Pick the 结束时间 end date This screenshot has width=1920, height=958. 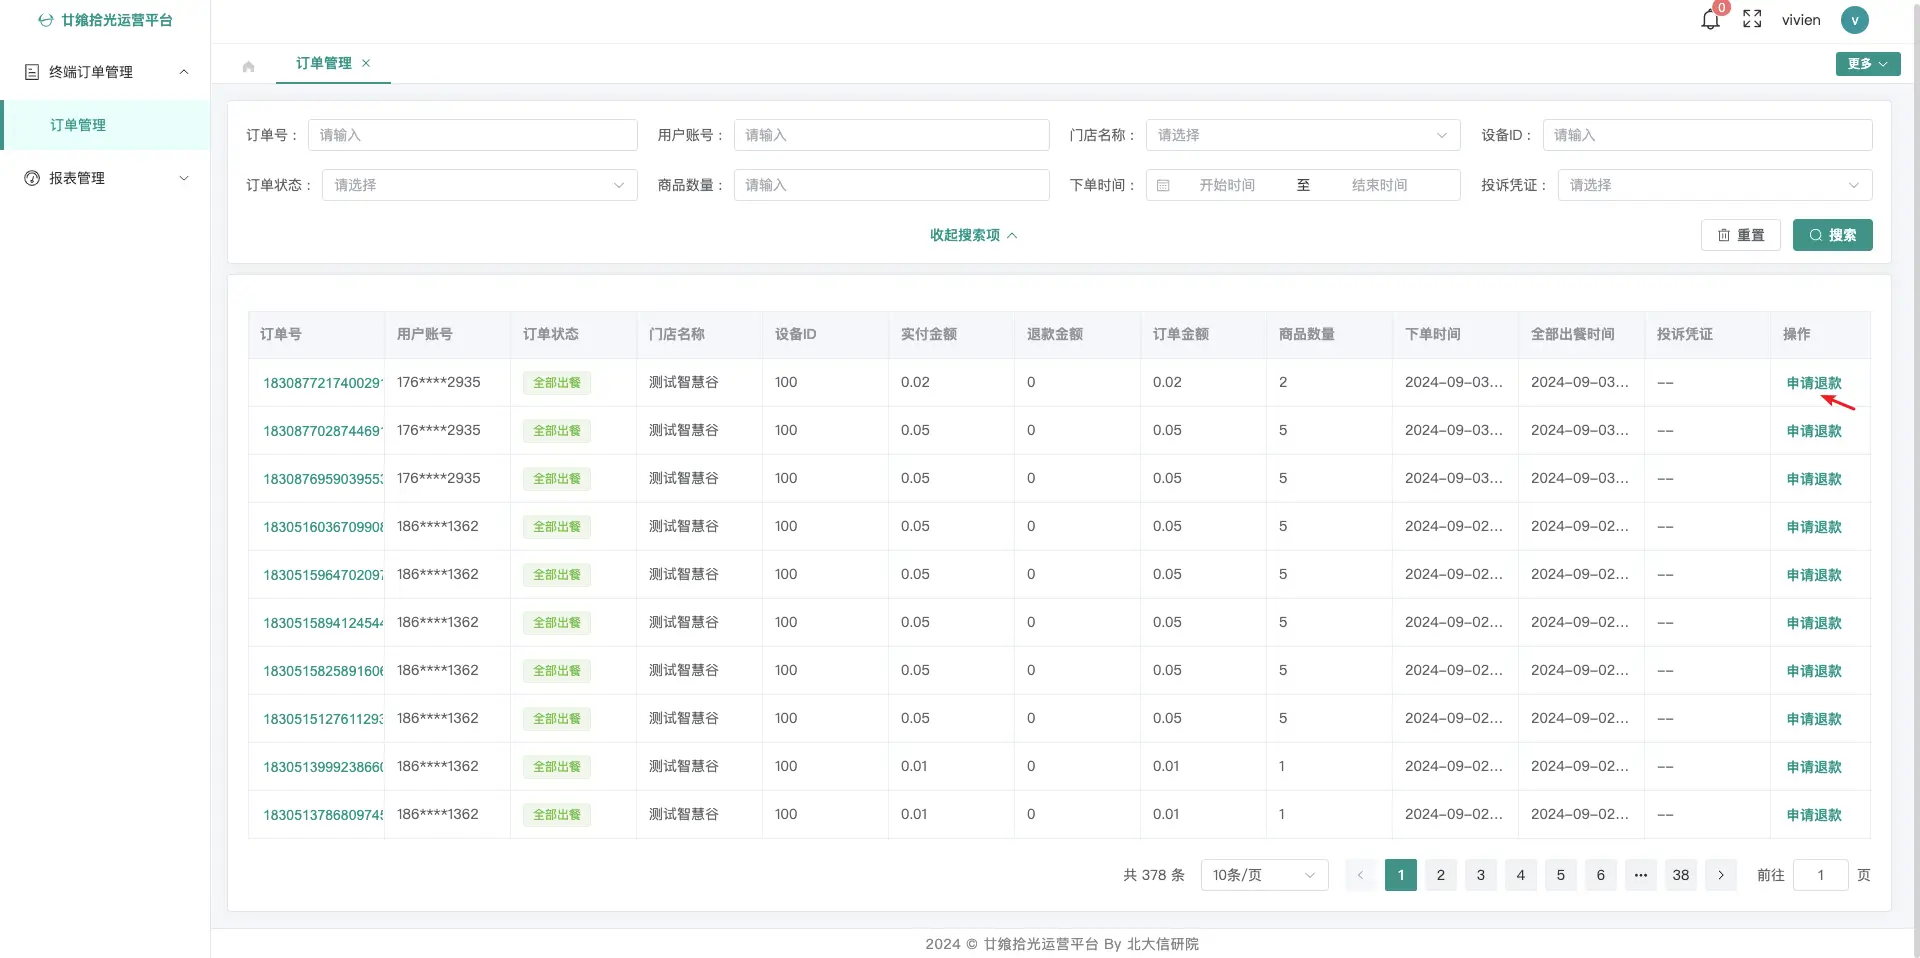(1379, 185)
